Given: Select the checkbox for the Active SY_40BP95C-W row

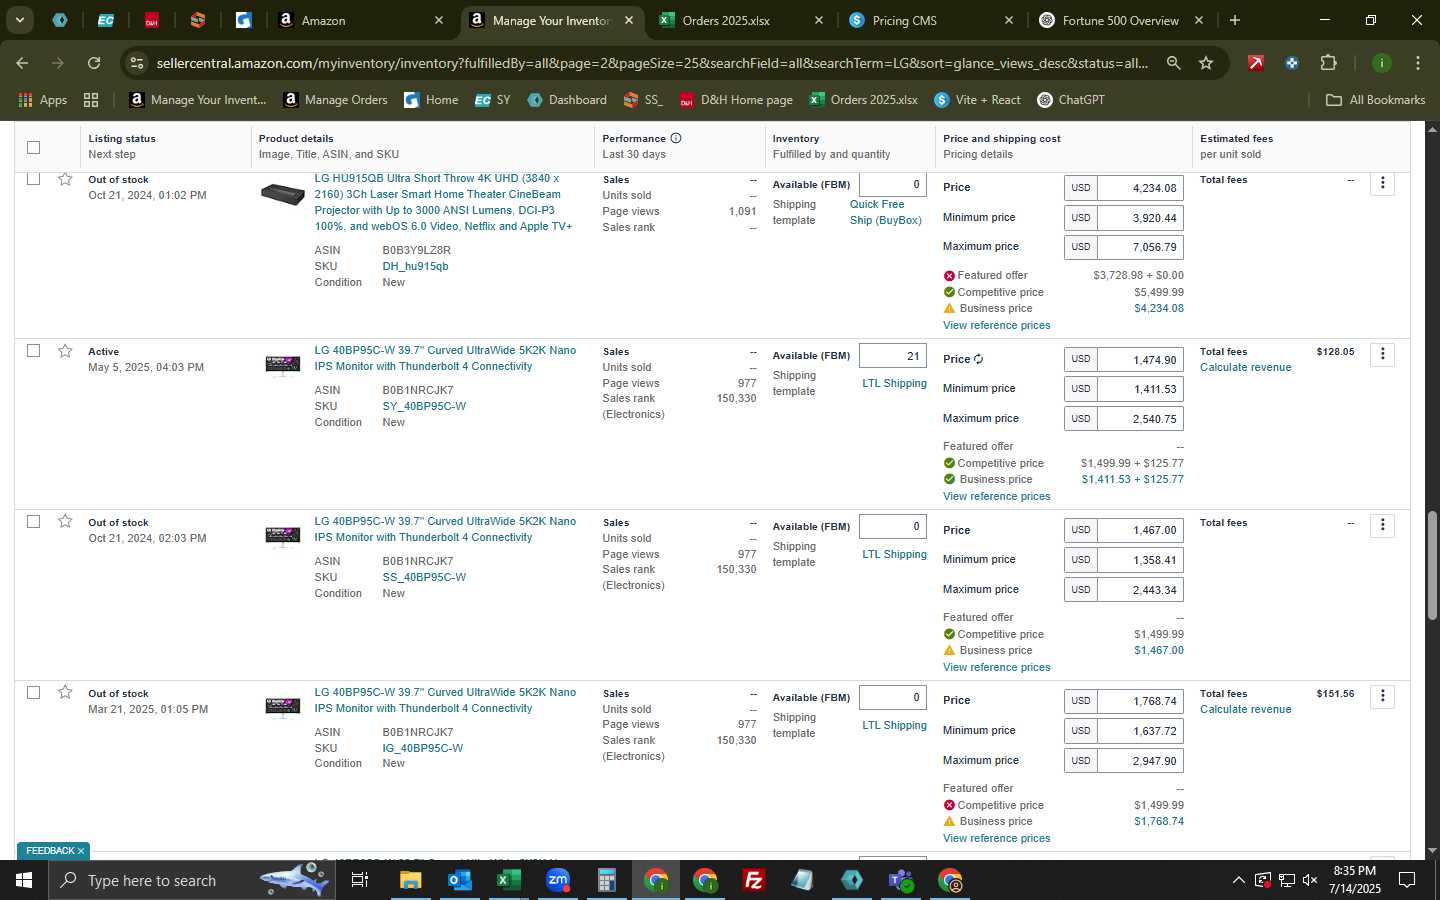Looking at the screenshot, I should click(33, 351).
